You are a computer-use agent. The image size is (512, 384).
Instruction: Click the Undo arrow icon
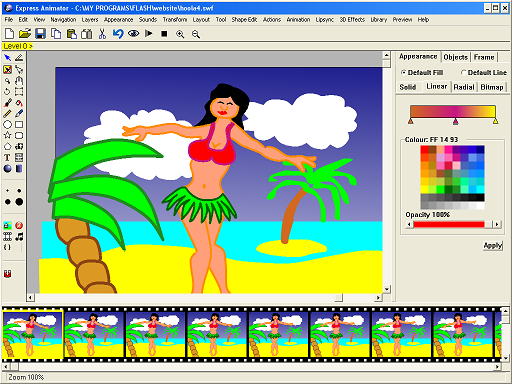click(118, 34)
